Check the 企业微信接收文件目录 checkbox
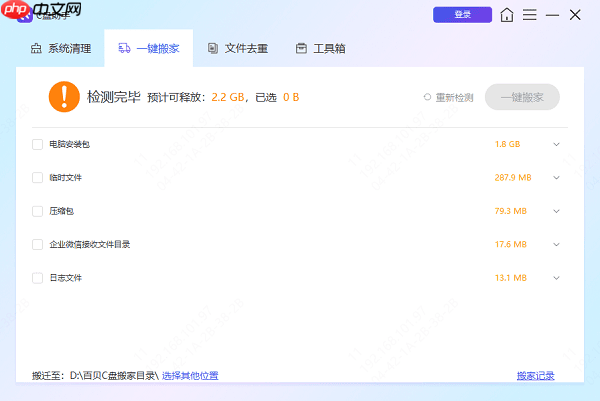The height and width of the screenshot is (401, 600). pos(38,245)
